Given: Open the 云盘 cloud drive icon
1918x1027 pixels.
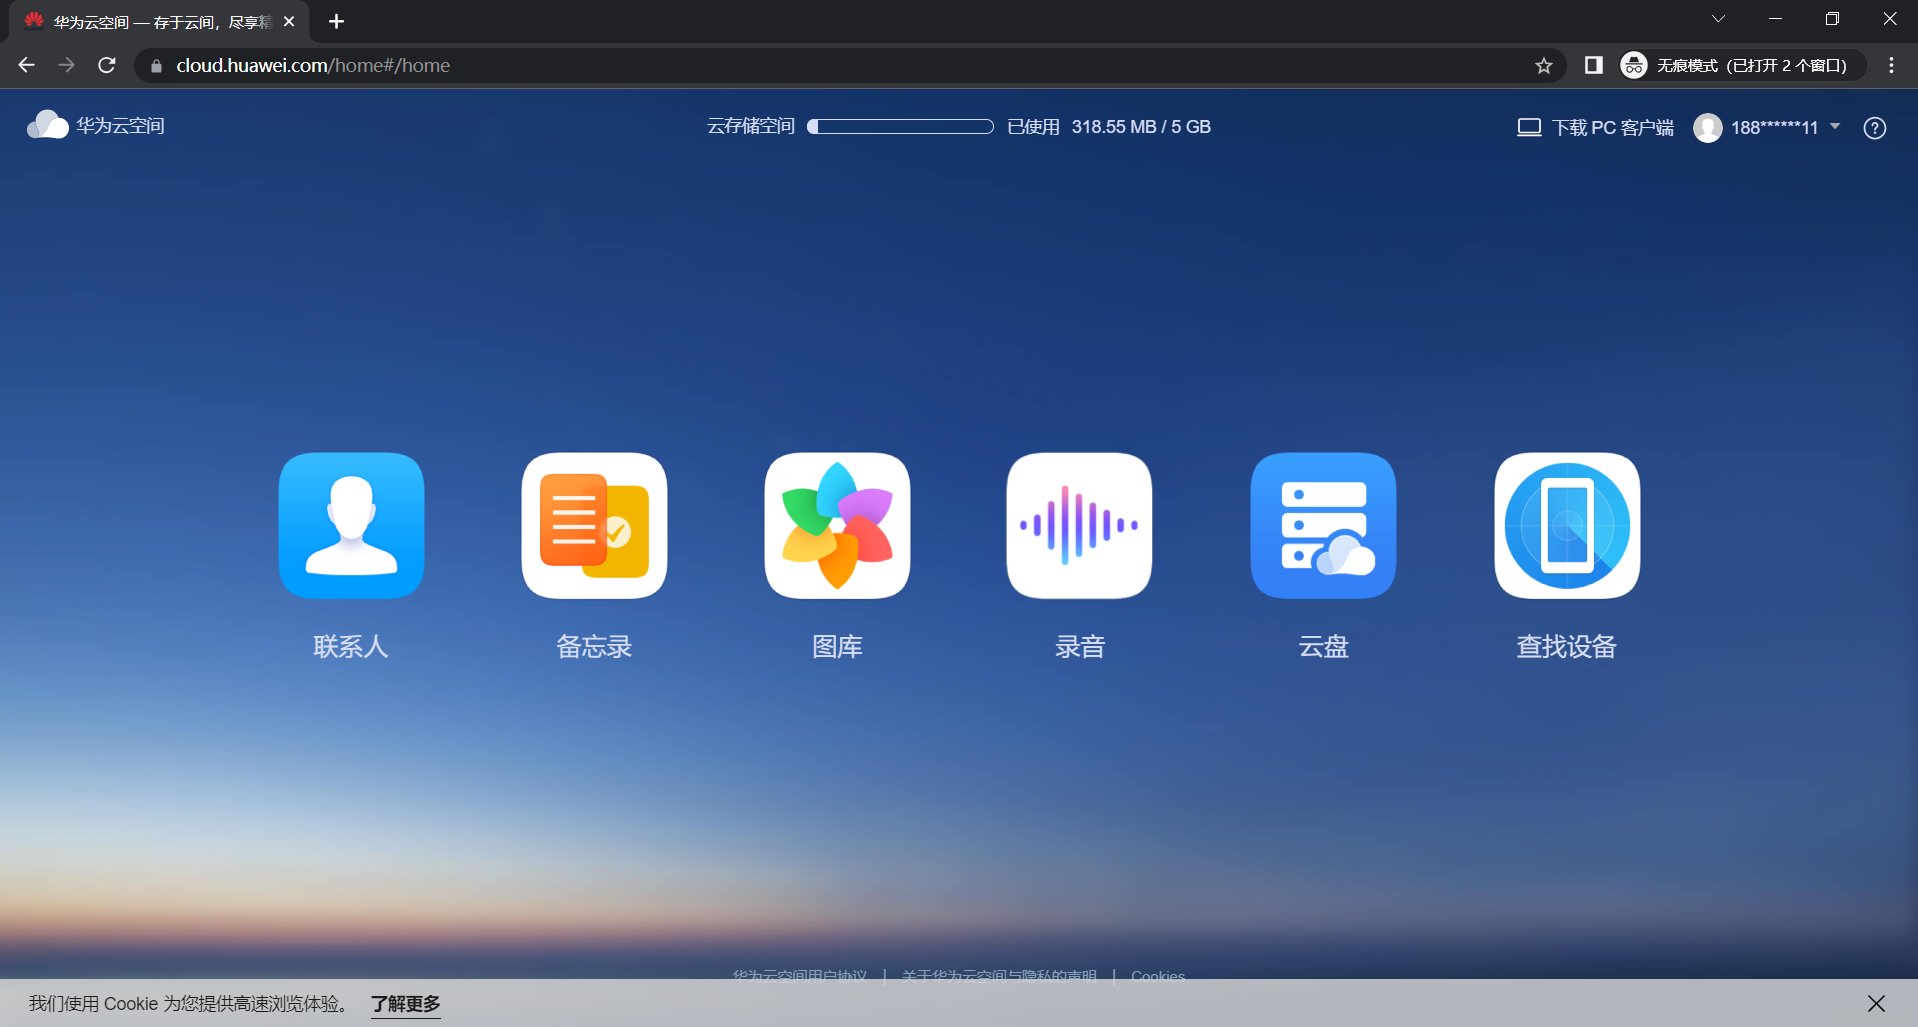Looking at the screenshot, I should coord(1323,526).
